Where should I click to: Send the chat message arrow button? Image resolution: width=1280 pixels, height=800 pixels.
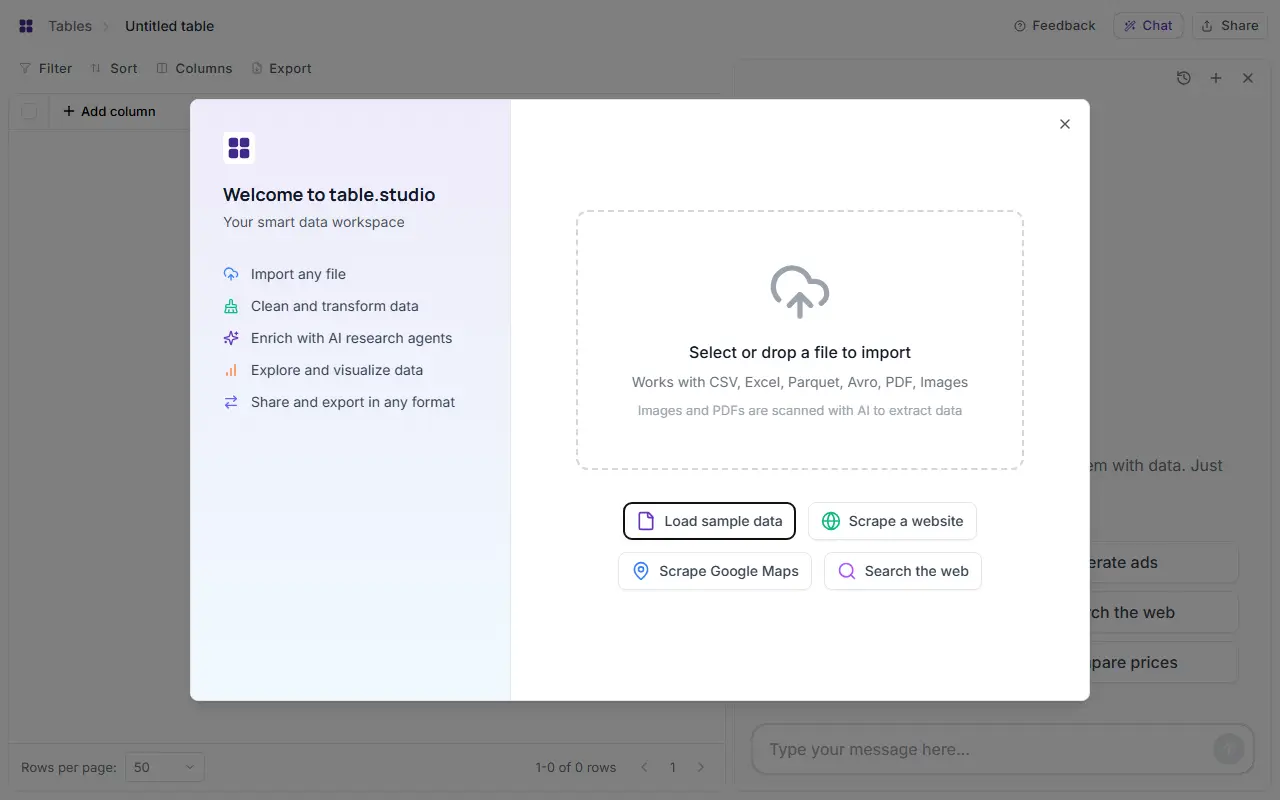pos(1229,749)
